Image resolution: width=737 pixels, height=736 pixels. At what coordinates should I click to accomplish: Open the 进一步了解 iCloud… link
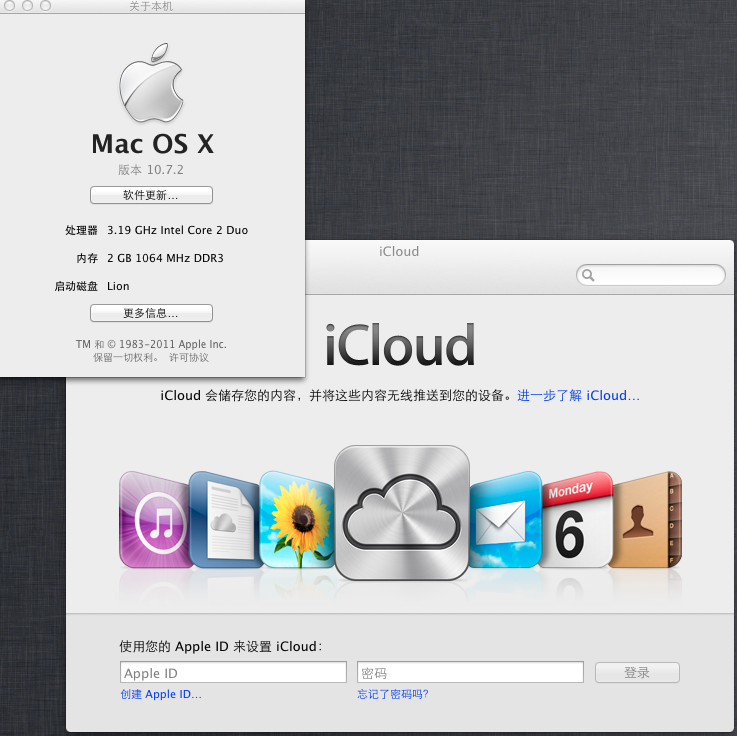tap(578, 395)
